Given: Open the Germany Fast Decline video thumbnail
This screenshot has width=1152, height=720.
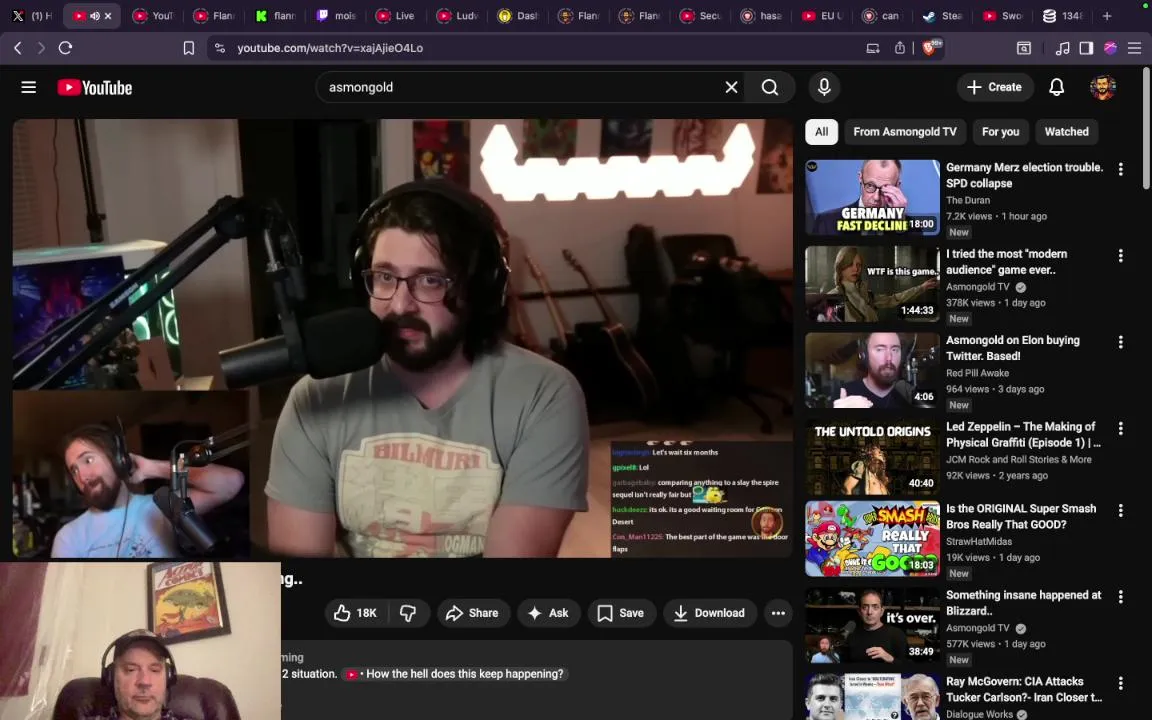Looking at the screenshot, I should (x=872, y=198).
